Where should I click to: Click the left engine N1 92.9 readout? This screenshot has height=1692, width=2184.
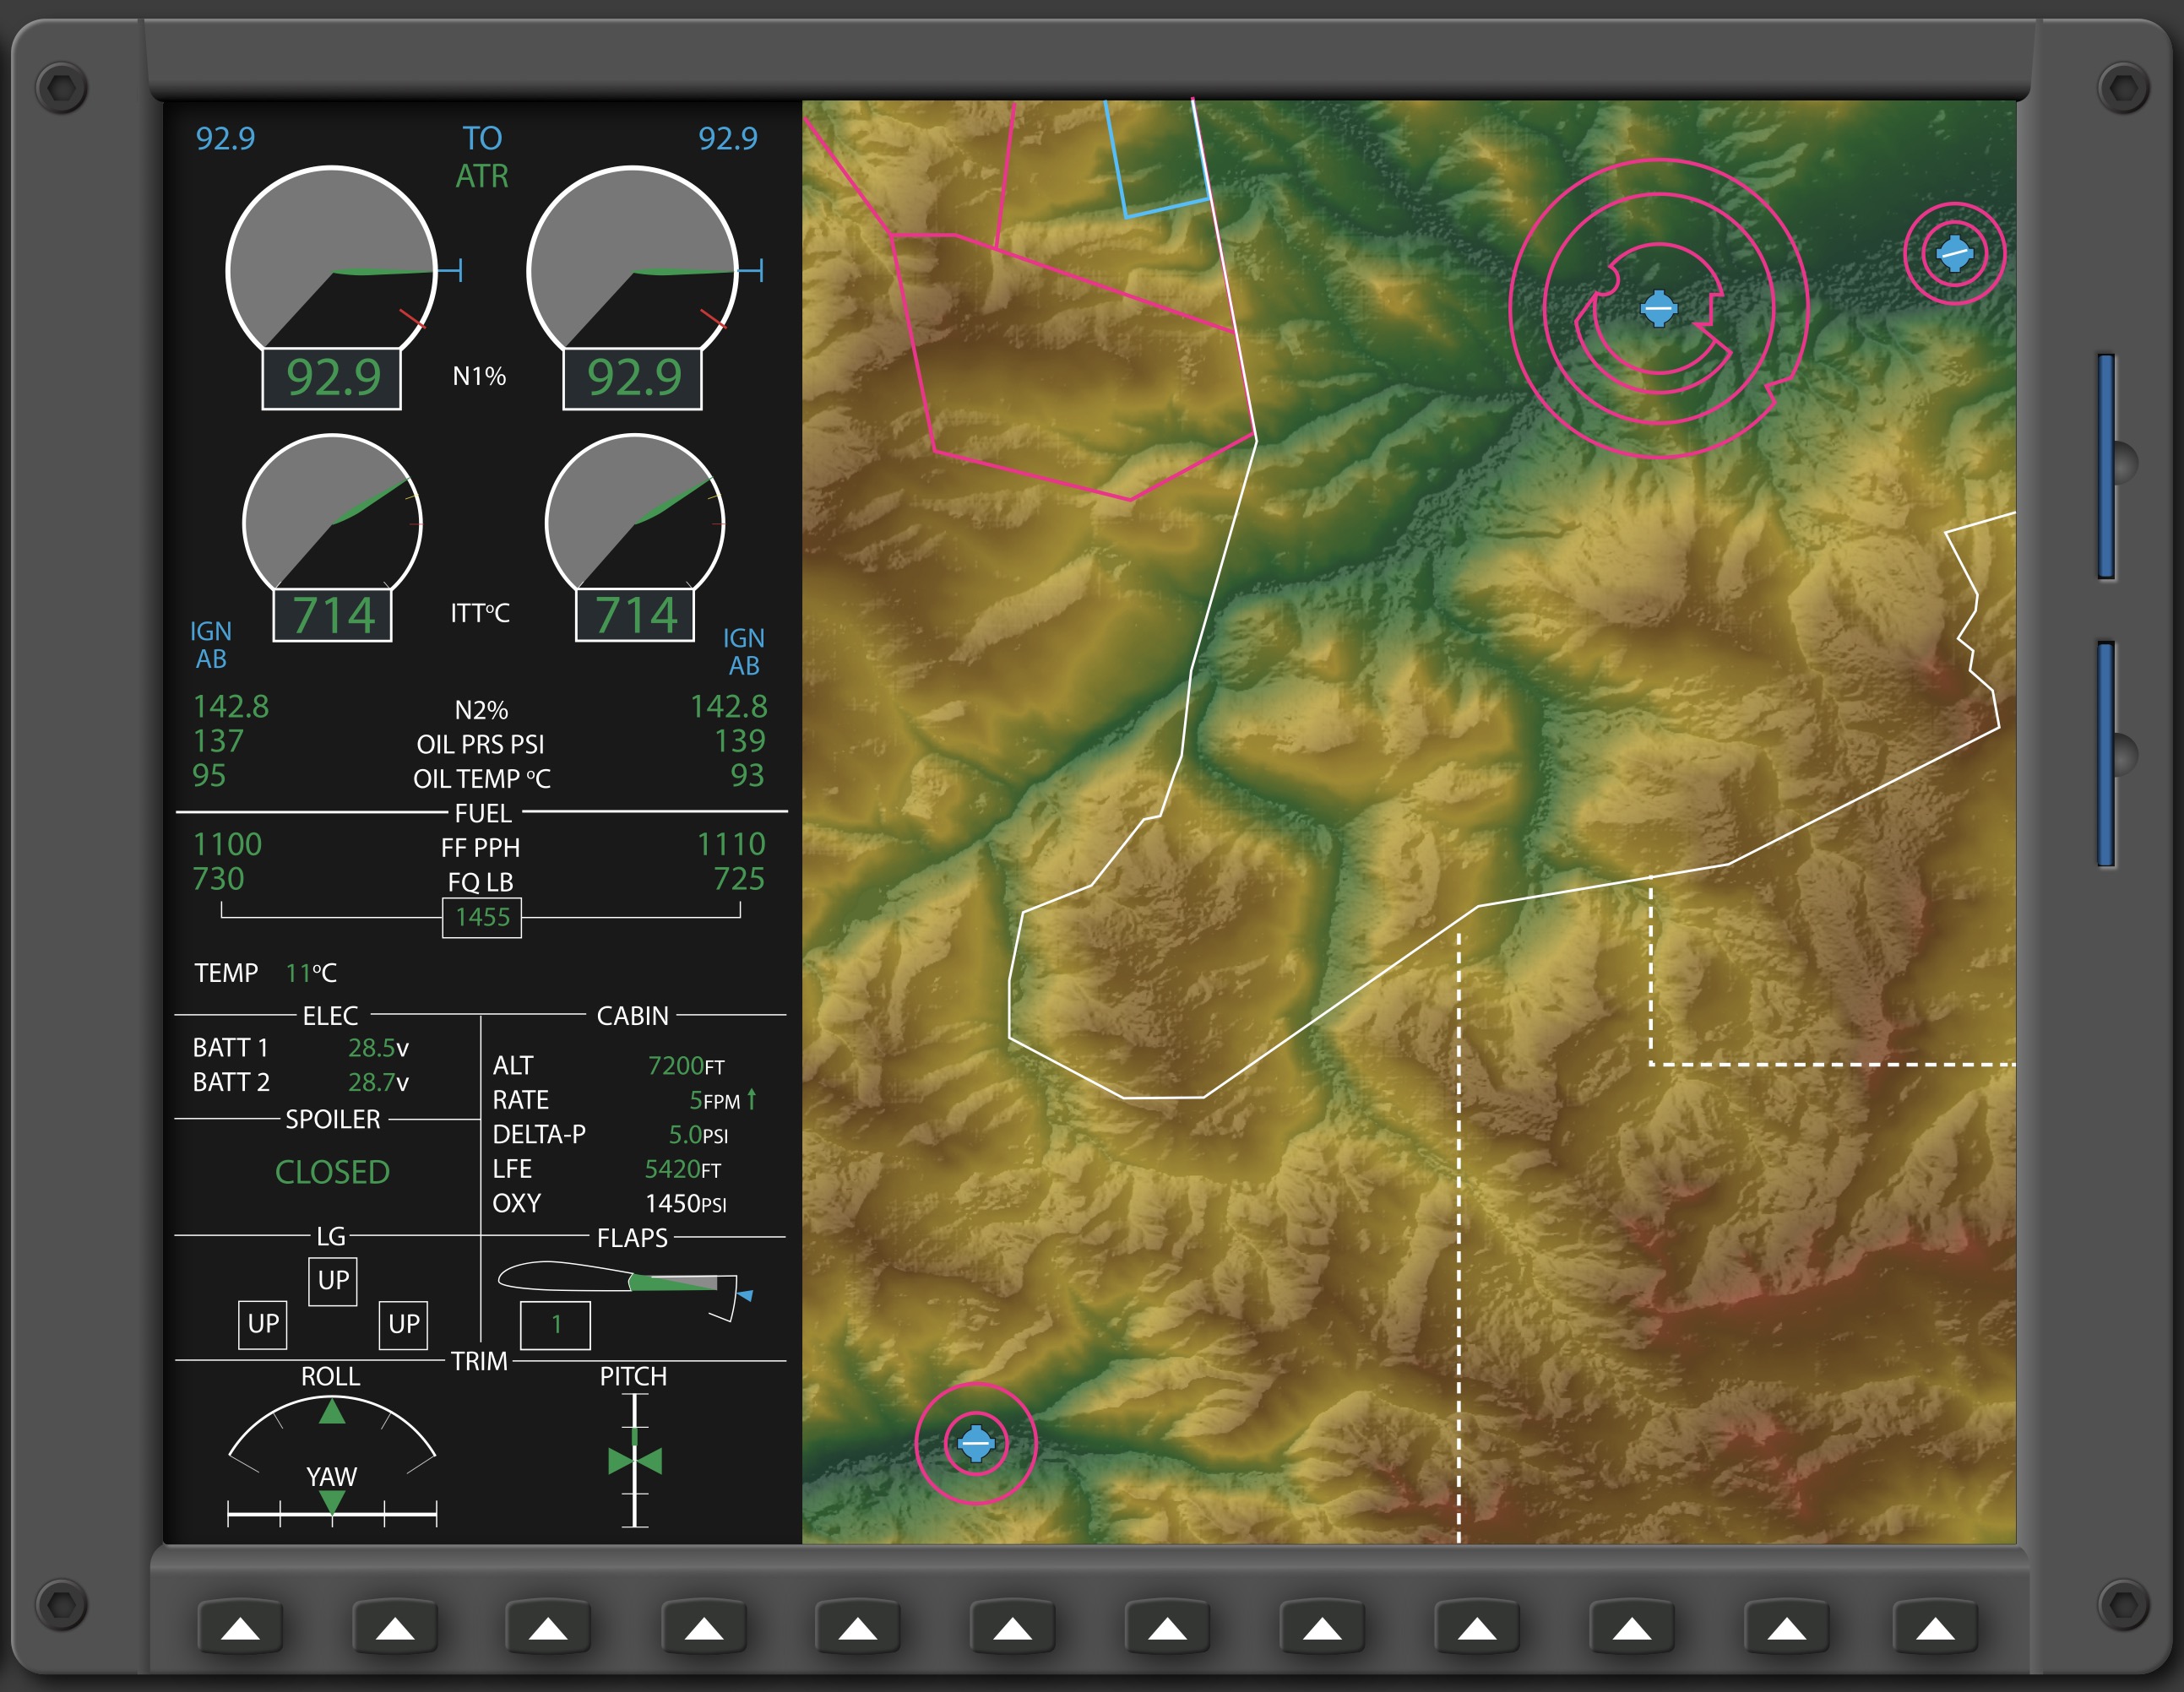332,378
